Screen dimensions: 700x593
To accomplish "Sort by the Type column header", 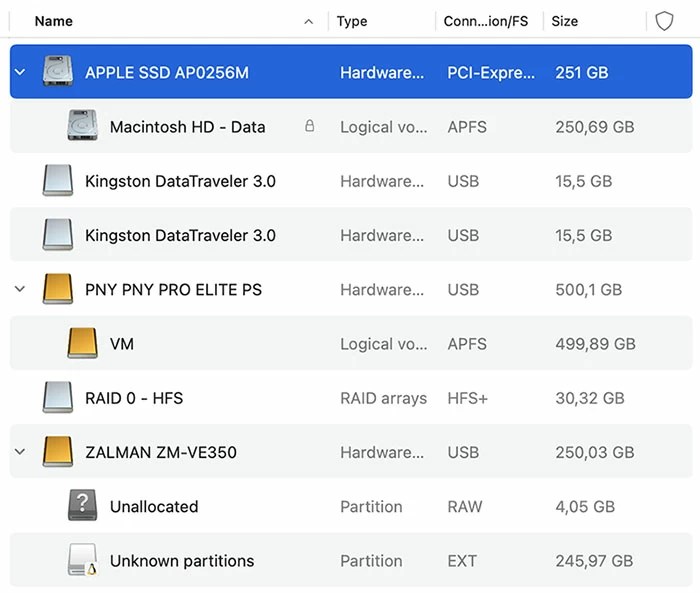I will tap(352, 21).
